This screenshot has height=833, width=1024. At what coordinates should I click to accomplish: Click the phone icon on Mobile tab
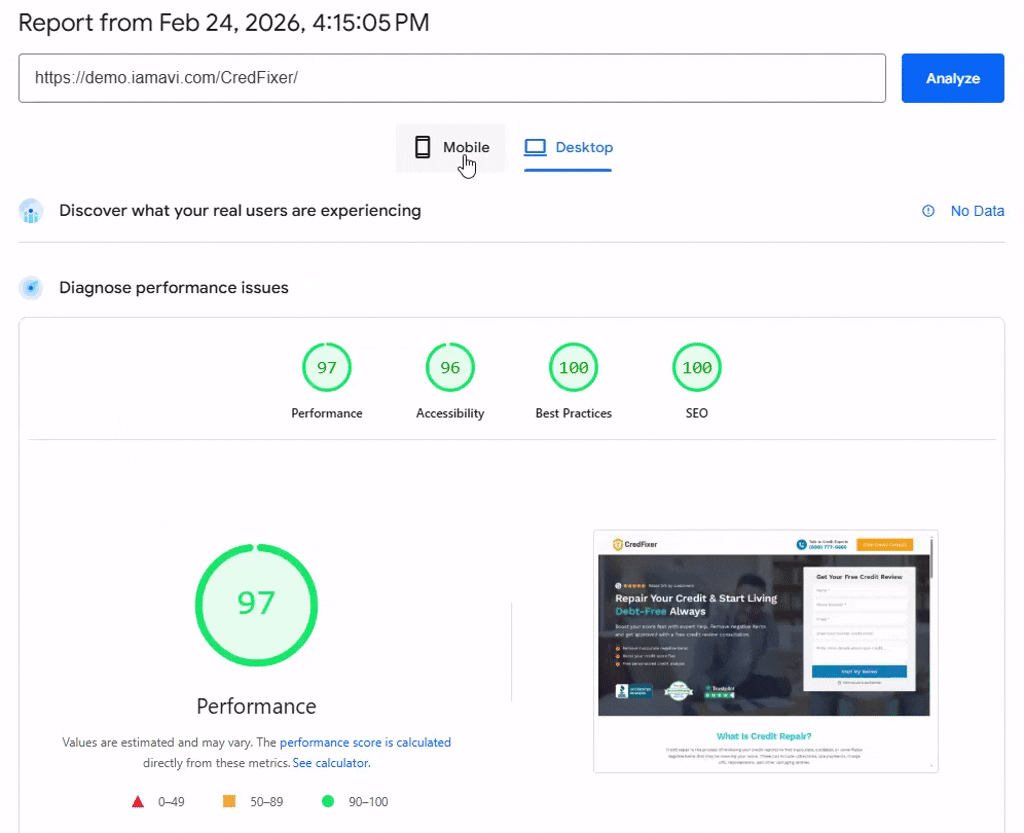423,147
